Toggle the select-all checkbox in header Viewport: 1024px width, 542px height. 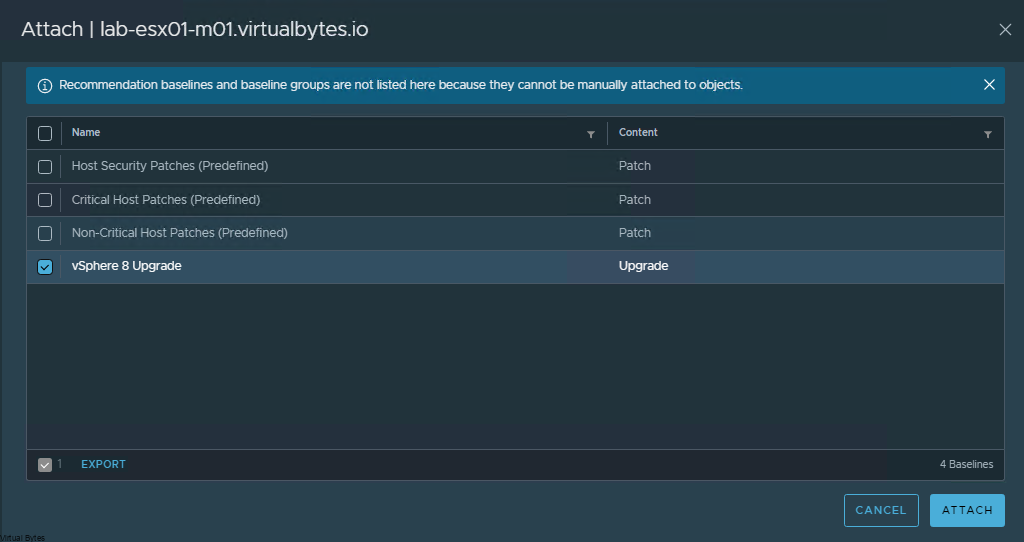(45, 134)
